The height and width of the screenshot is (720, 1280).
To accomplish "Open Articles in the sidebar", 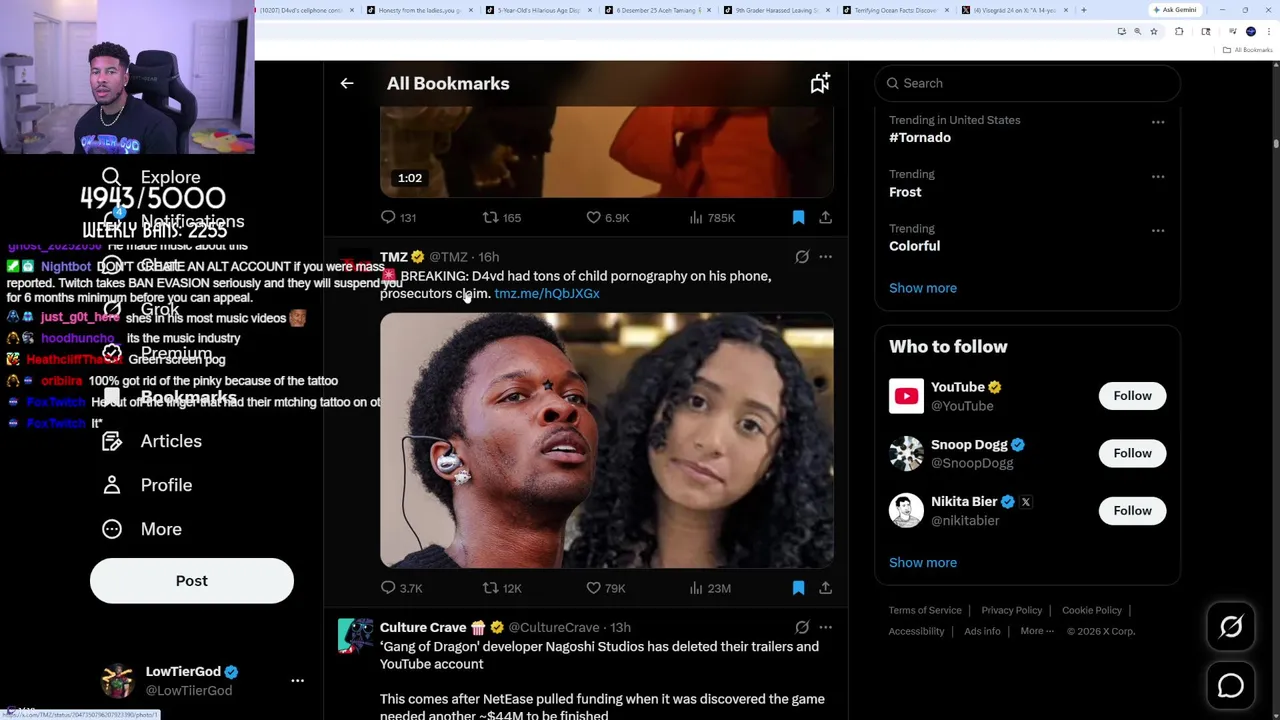I will (x=152, y=441).
